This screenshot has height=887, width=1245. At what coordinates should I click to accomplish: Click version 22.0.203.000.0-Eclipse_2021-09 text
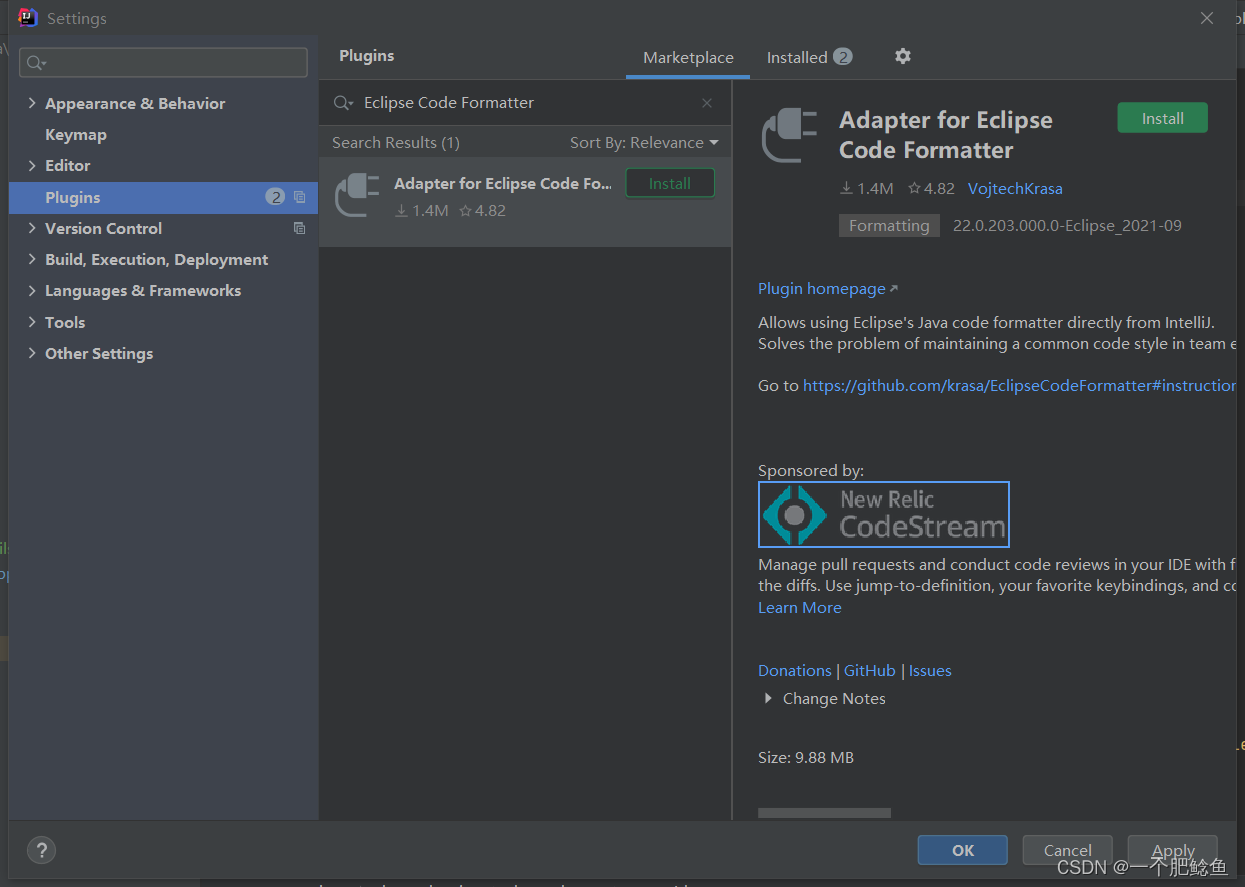1067,225
